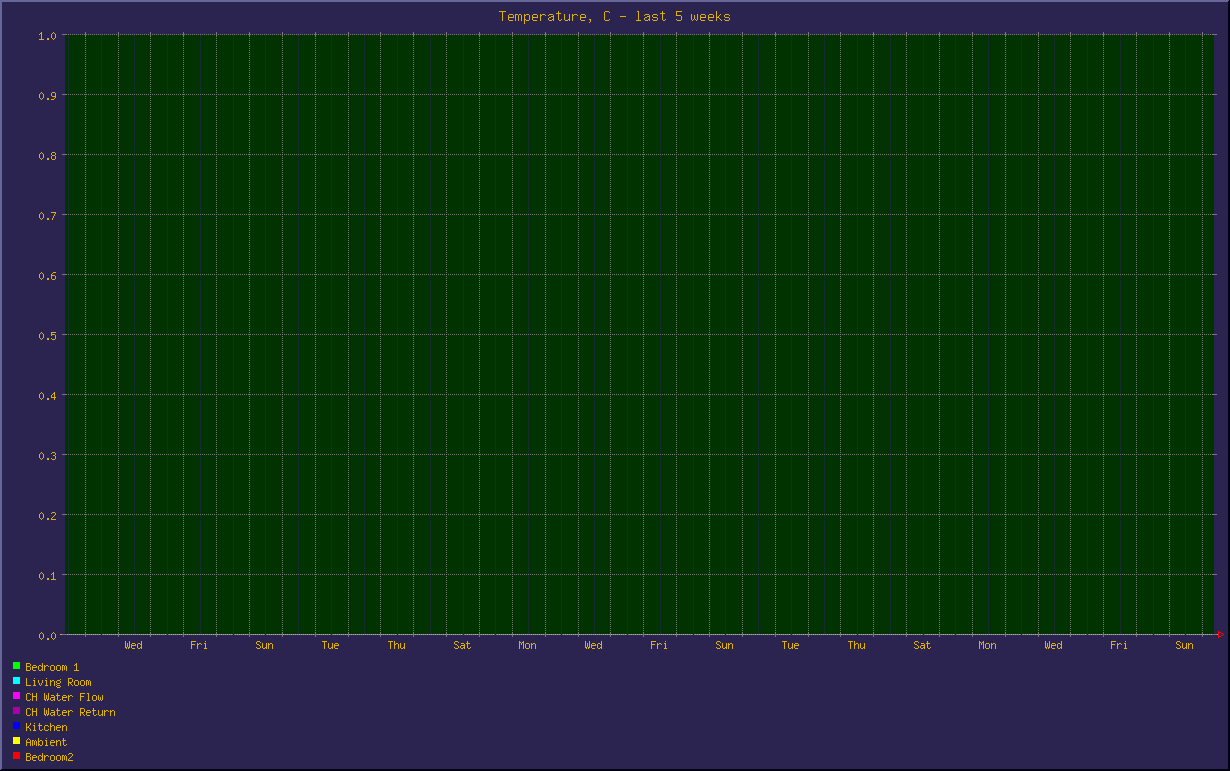Screen dimensions: 1230x771
Task: Click the blue Kitchen legend swatch
Action: coord(16,726)
